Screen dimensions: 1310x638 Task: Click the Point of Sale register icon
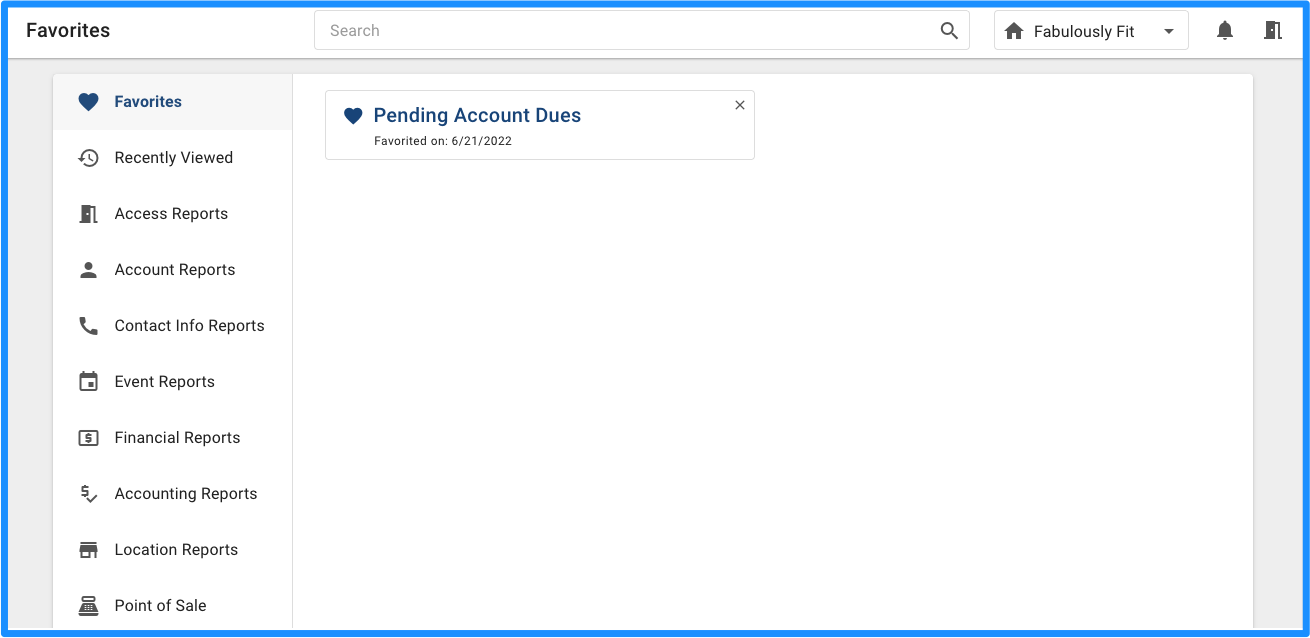point(88,606)
